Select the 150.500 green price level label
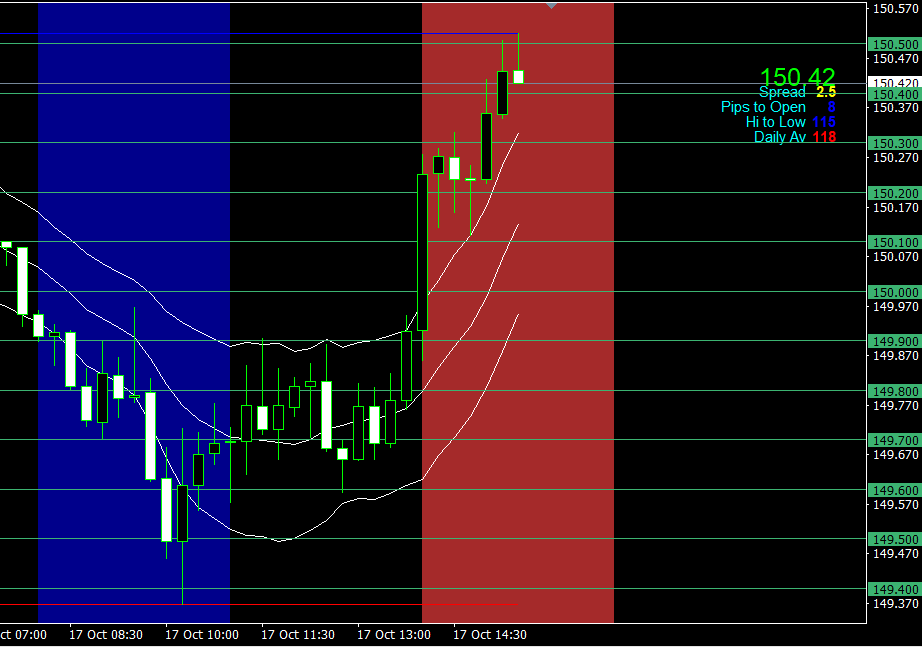Viewport: 922px width, 647px height. click(894, 44)
